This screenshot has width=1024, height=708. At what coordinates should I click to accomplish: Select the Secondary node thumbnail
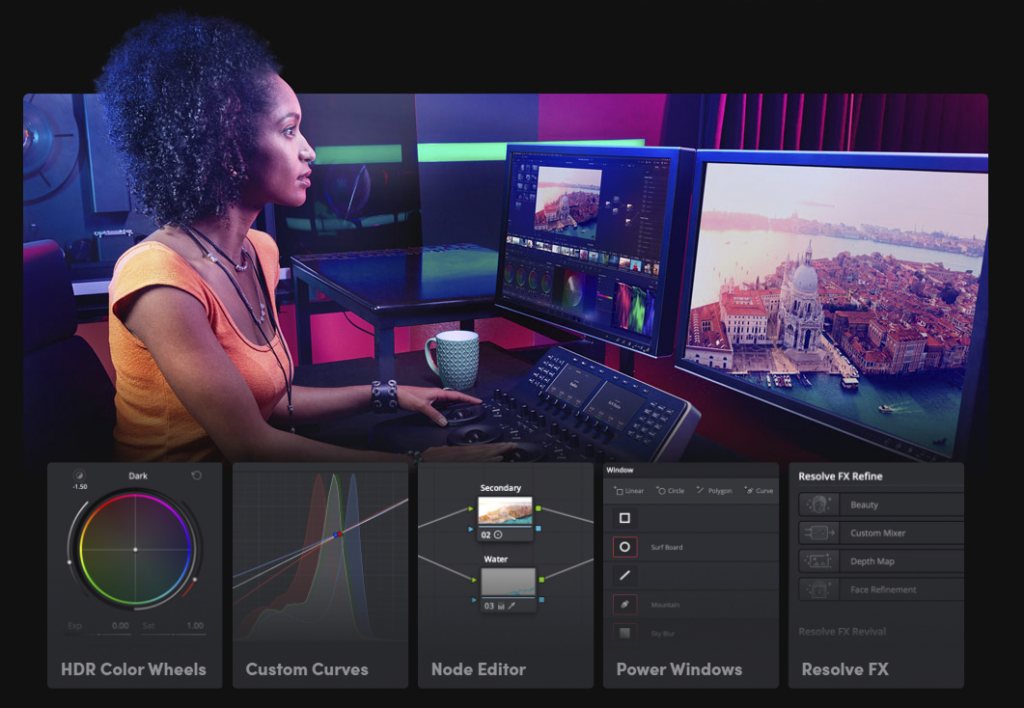(x=505, y=511)
